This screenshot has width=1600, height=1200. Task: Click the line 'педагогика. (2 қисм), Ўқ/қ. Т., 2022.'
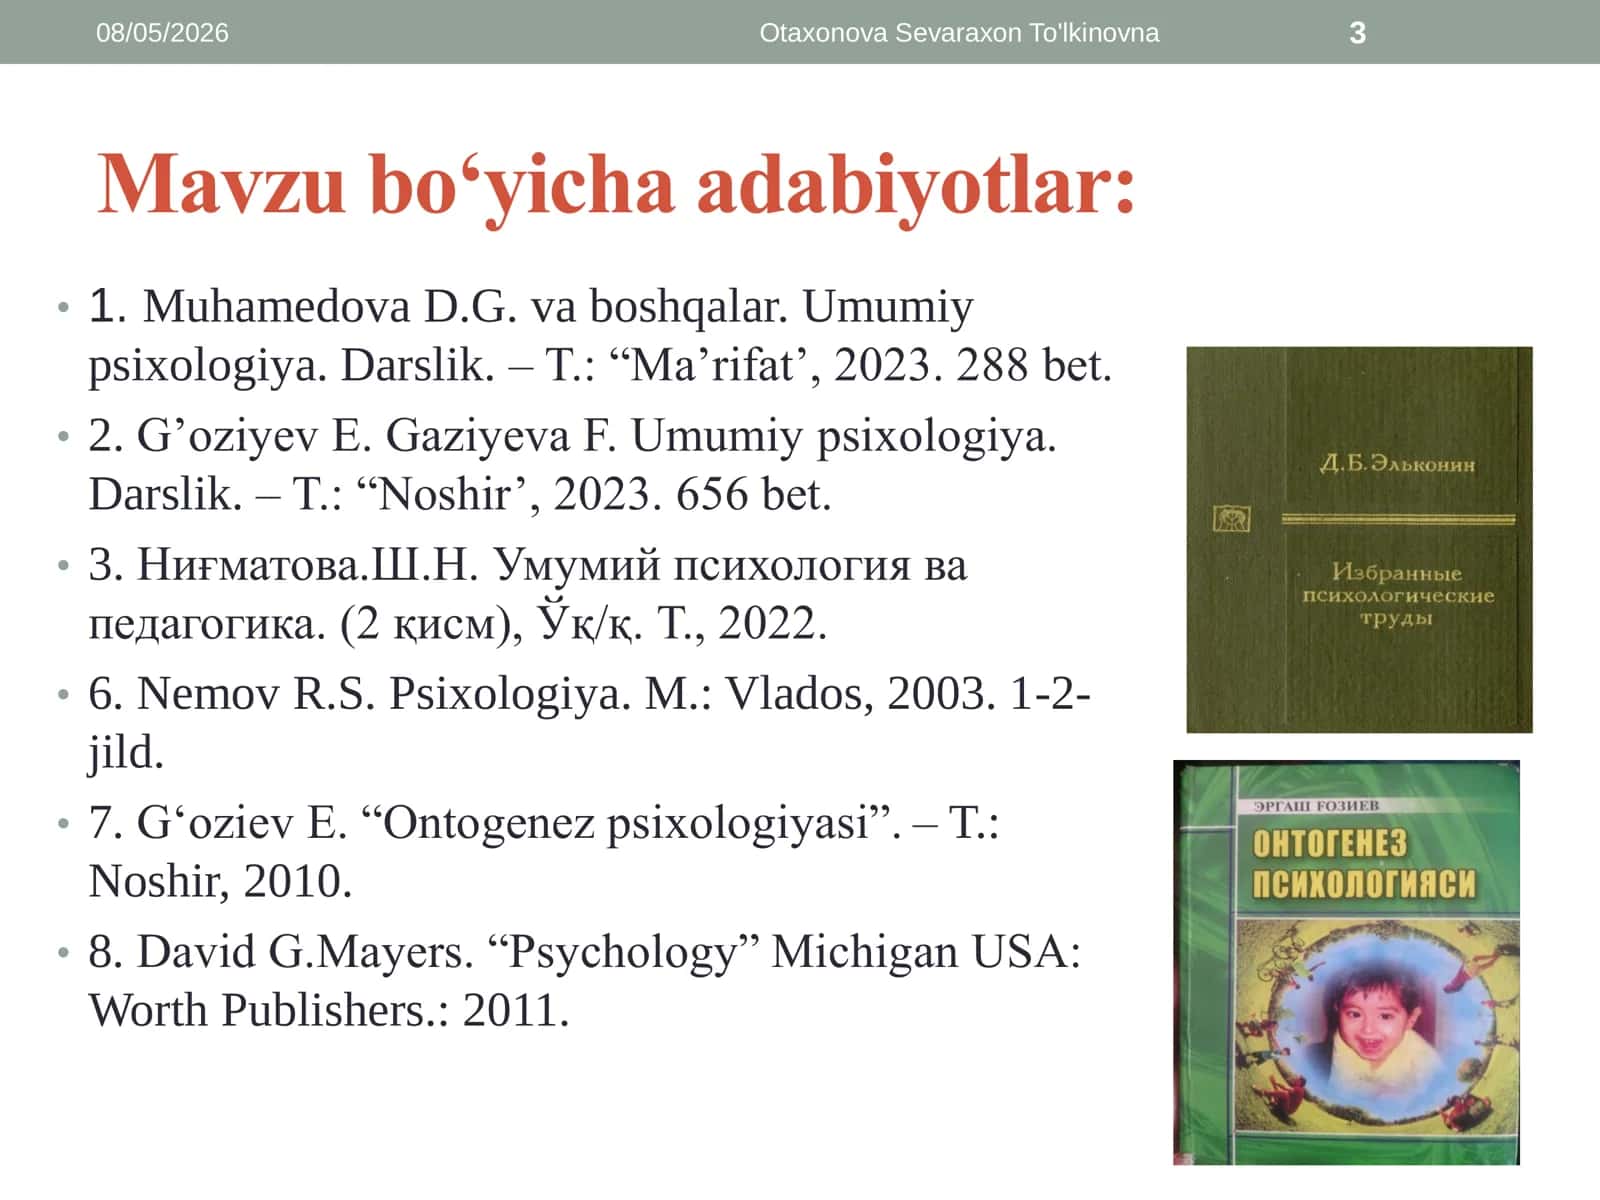tap(458, 623)
